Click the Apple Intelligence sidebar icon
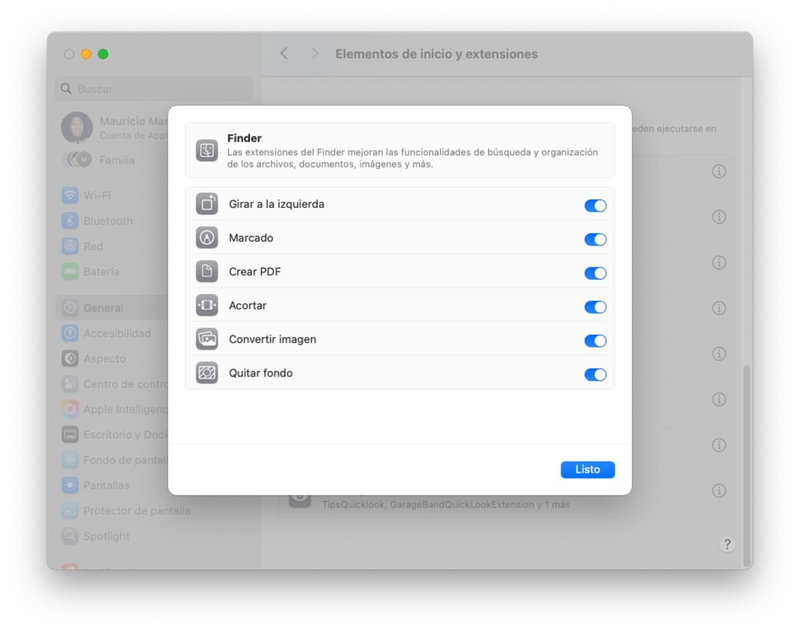The width and height of the screenshot is (800, 632). [70, 409]
